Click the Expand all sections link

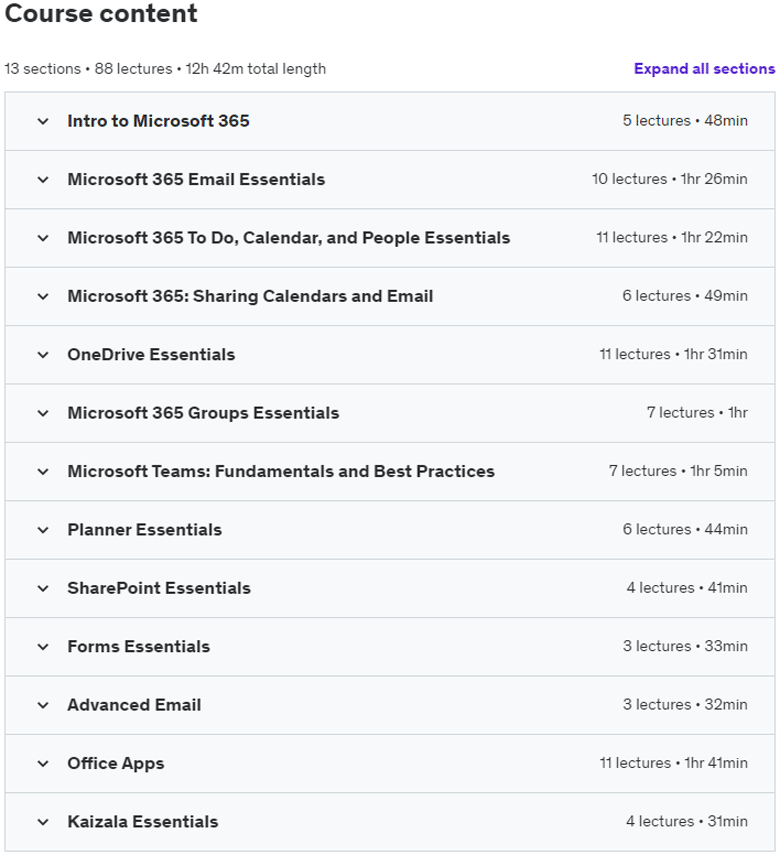click(x=704, y=69)
